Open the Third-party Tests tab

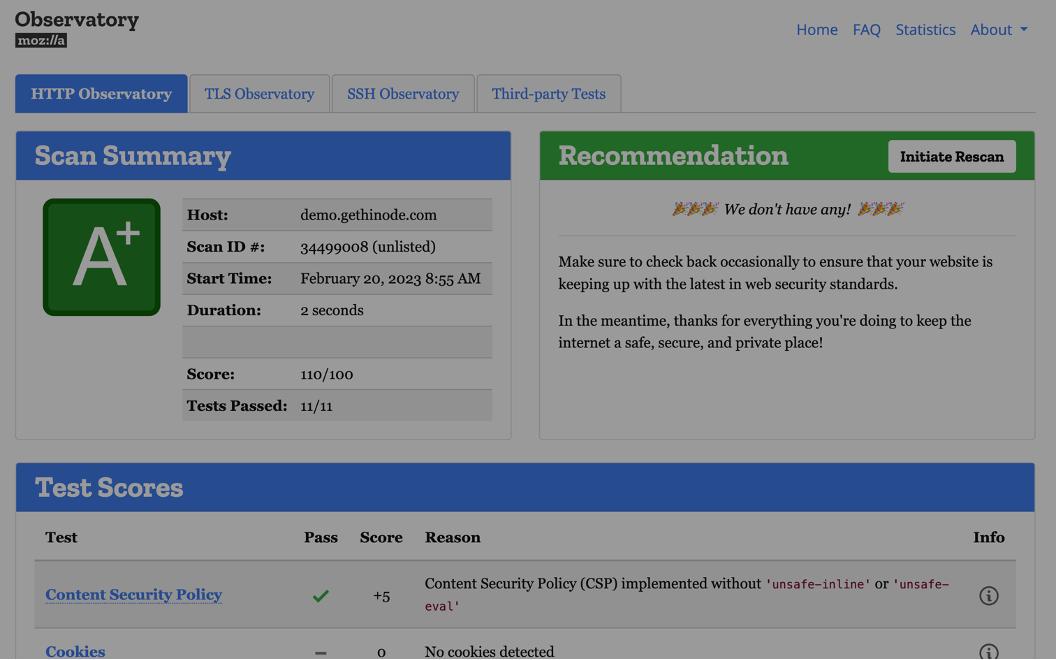coord(548,94)
